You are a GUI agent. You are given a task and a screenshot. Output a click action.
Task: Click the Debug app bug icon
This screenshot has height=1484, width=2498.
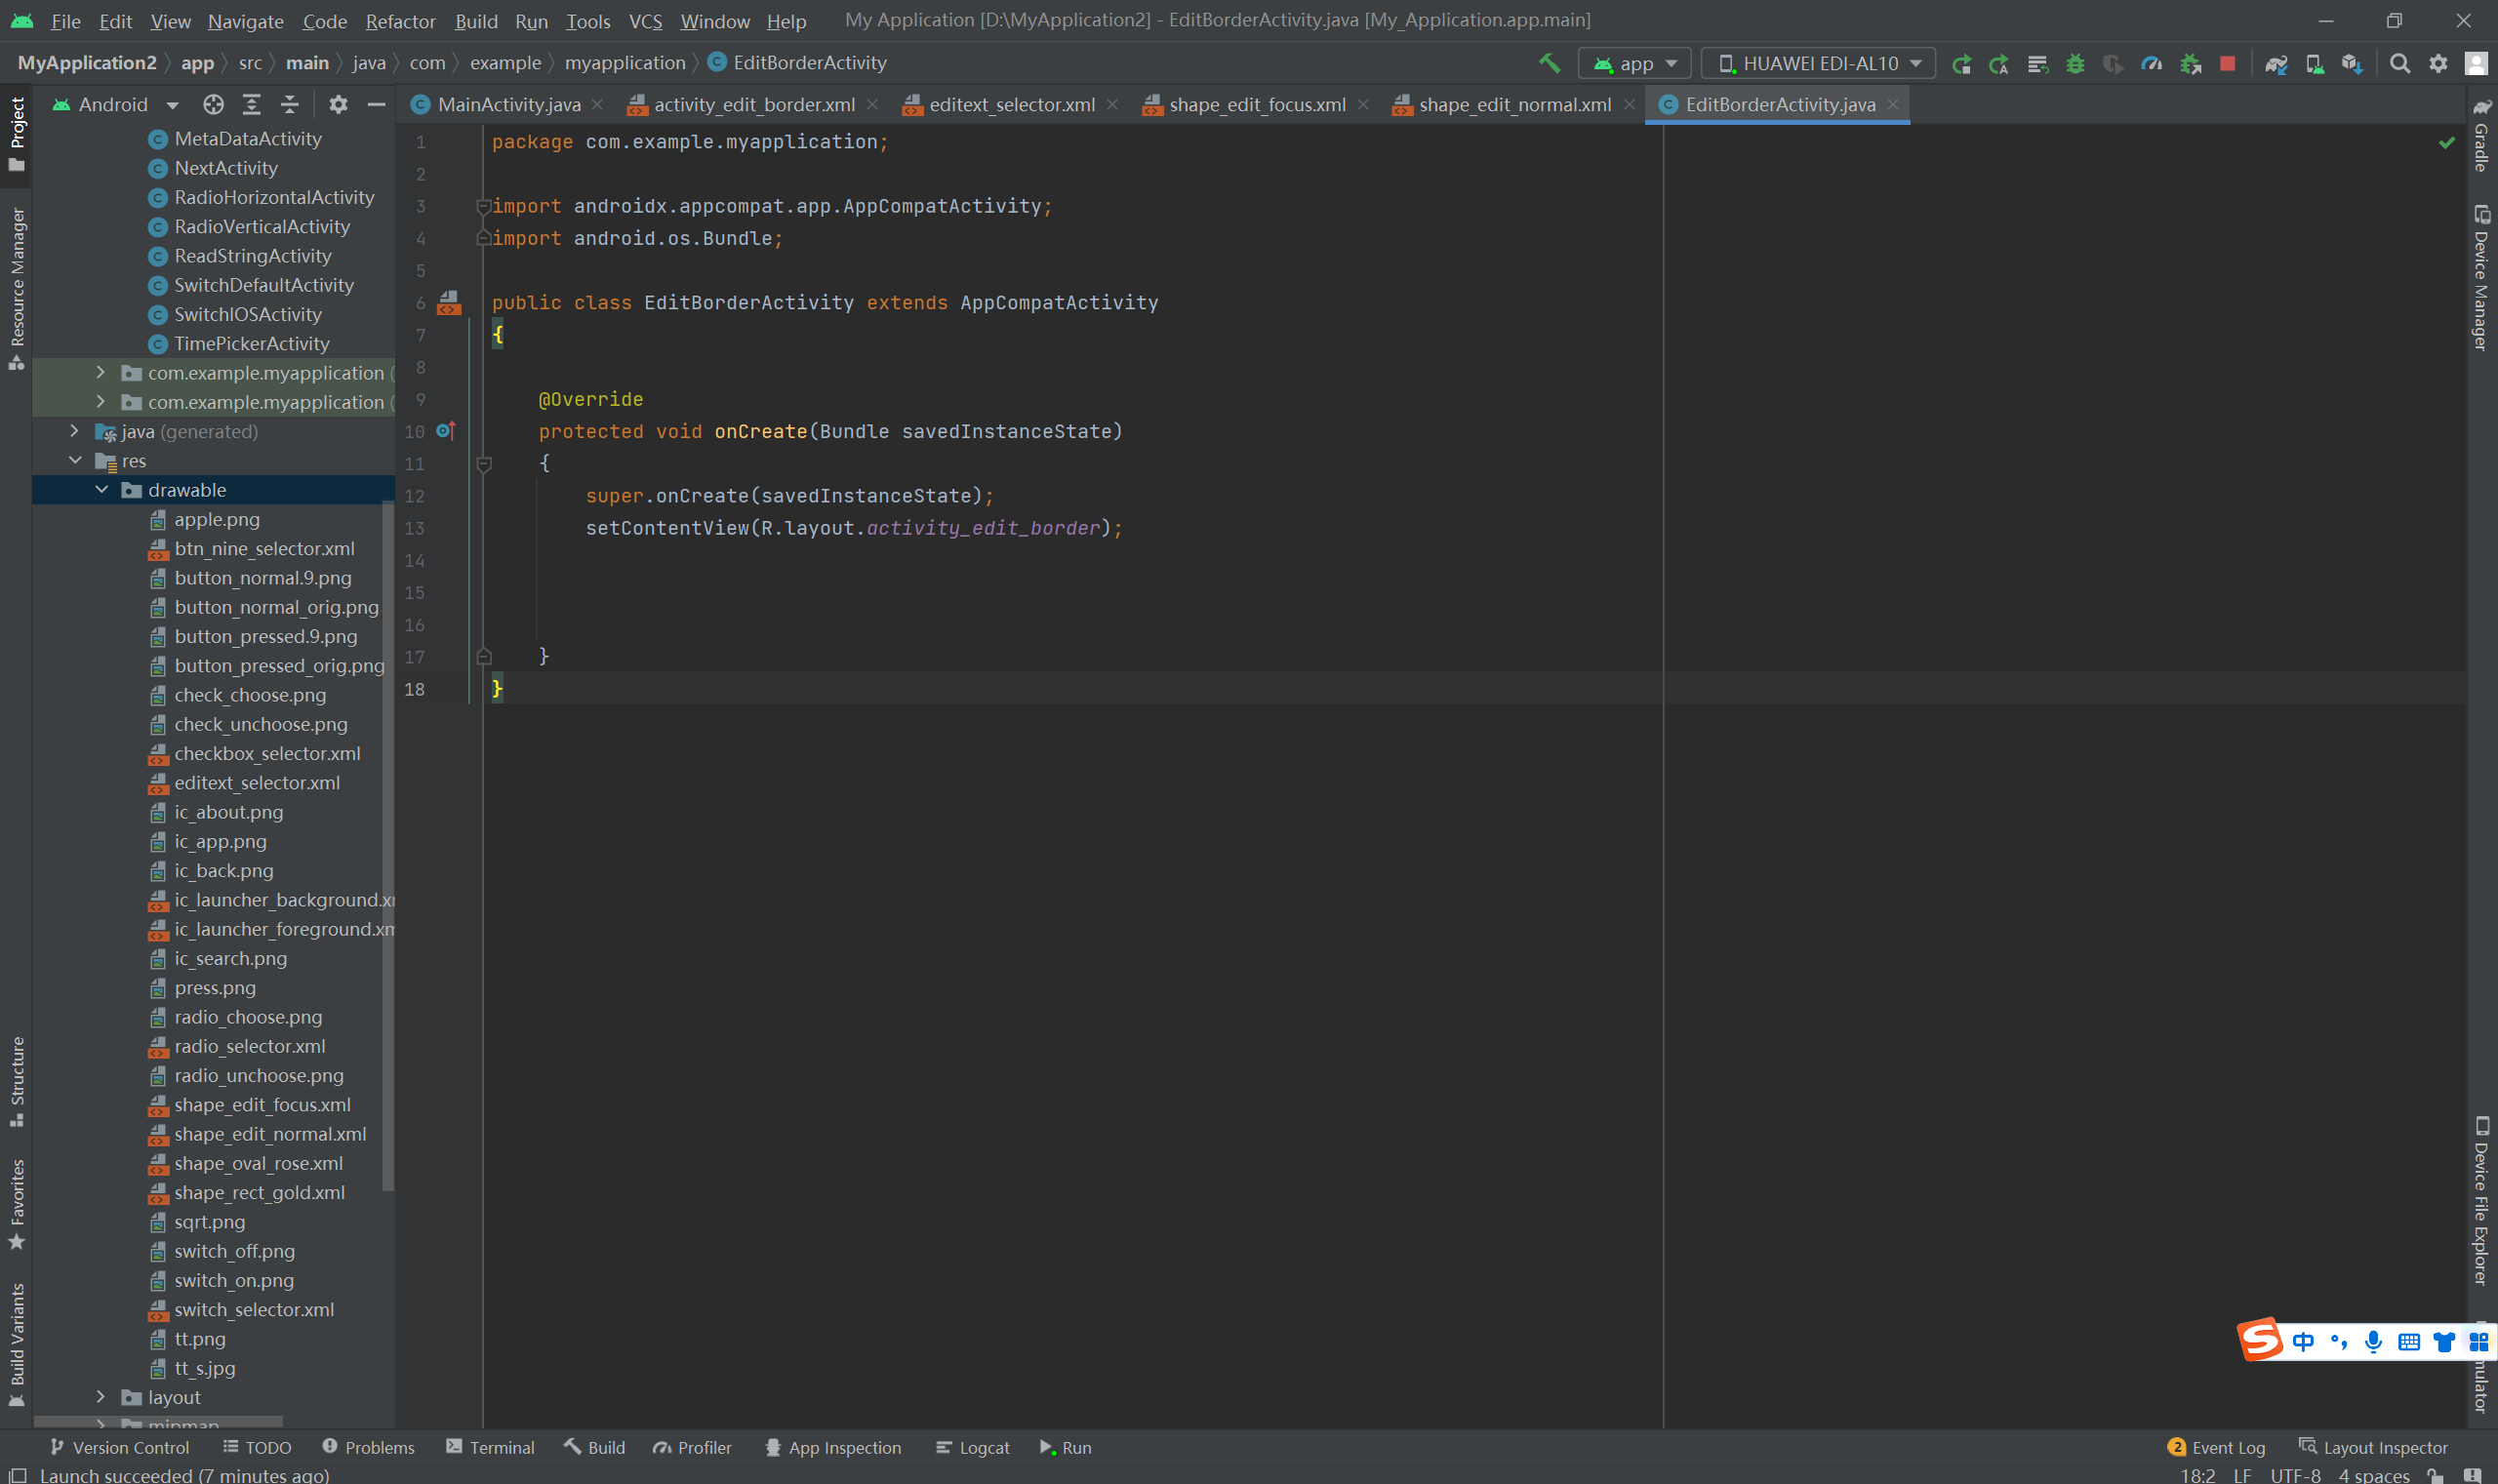[x=2075, y=63]
